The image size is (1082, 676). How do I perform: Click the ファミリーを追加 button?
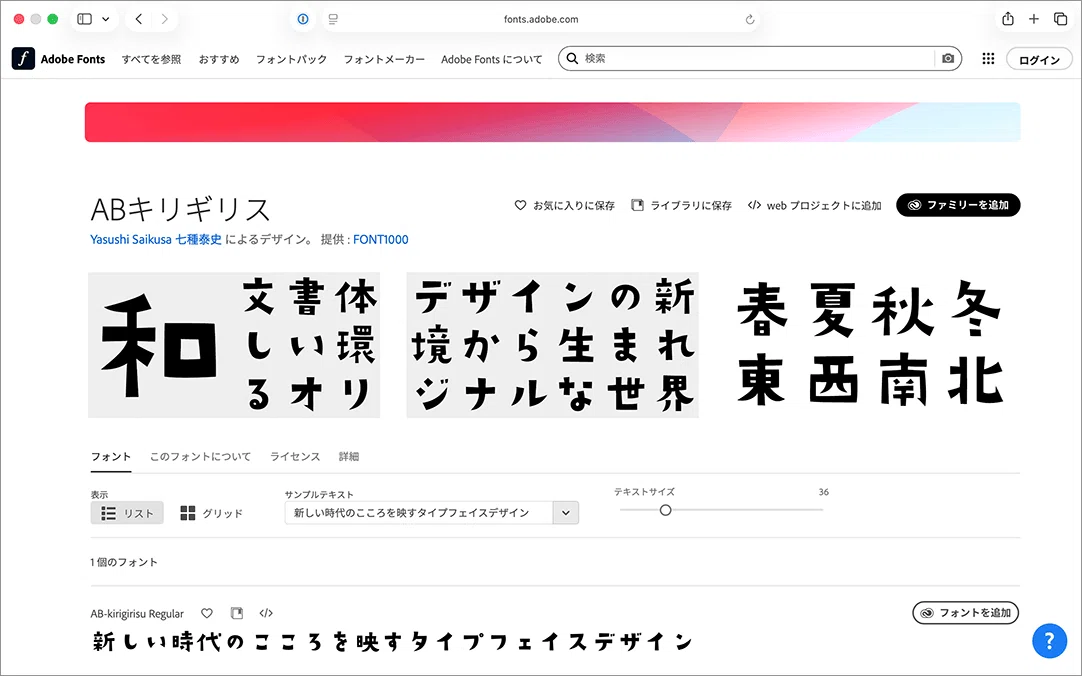tap(958, 205)
